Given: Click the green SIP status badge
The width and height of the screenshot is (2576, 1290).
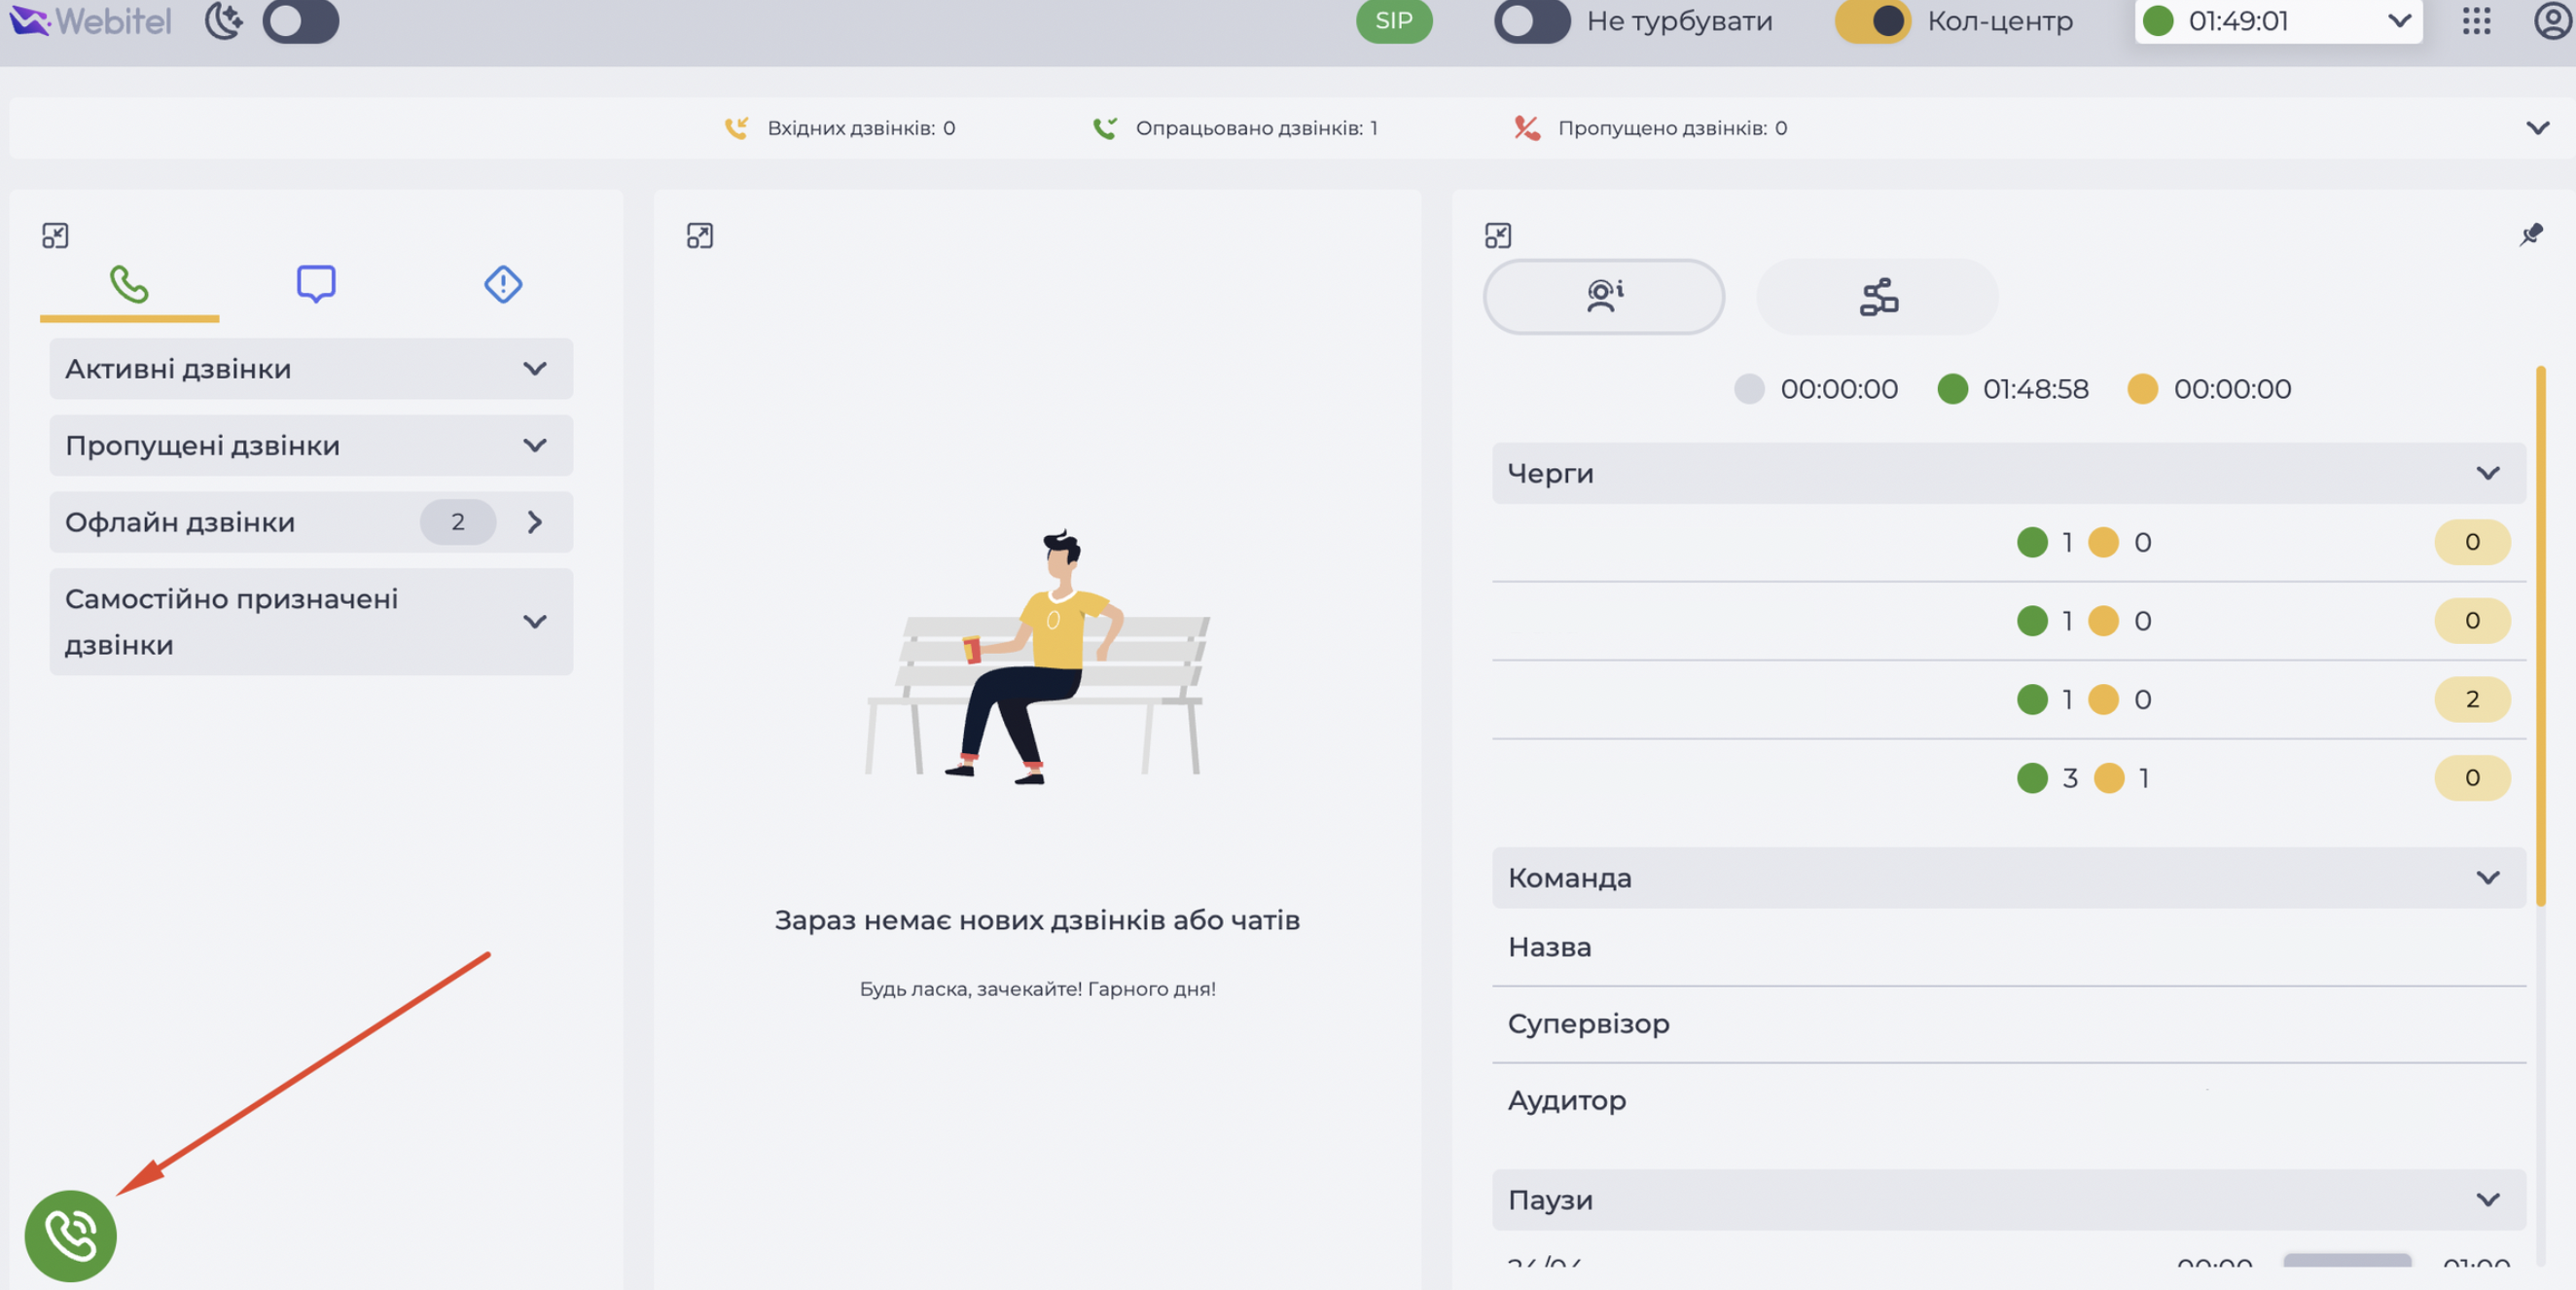Looking at the screenshot, I should click(x=1394, y=21).
